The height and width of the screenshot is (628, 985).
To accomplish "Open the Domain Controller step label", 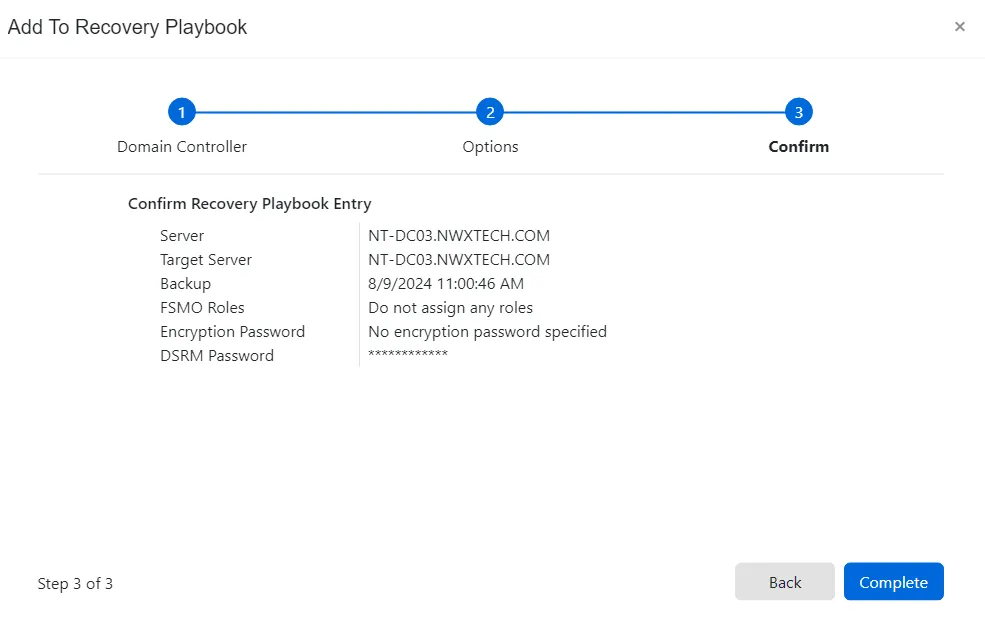I will [182, 146].
